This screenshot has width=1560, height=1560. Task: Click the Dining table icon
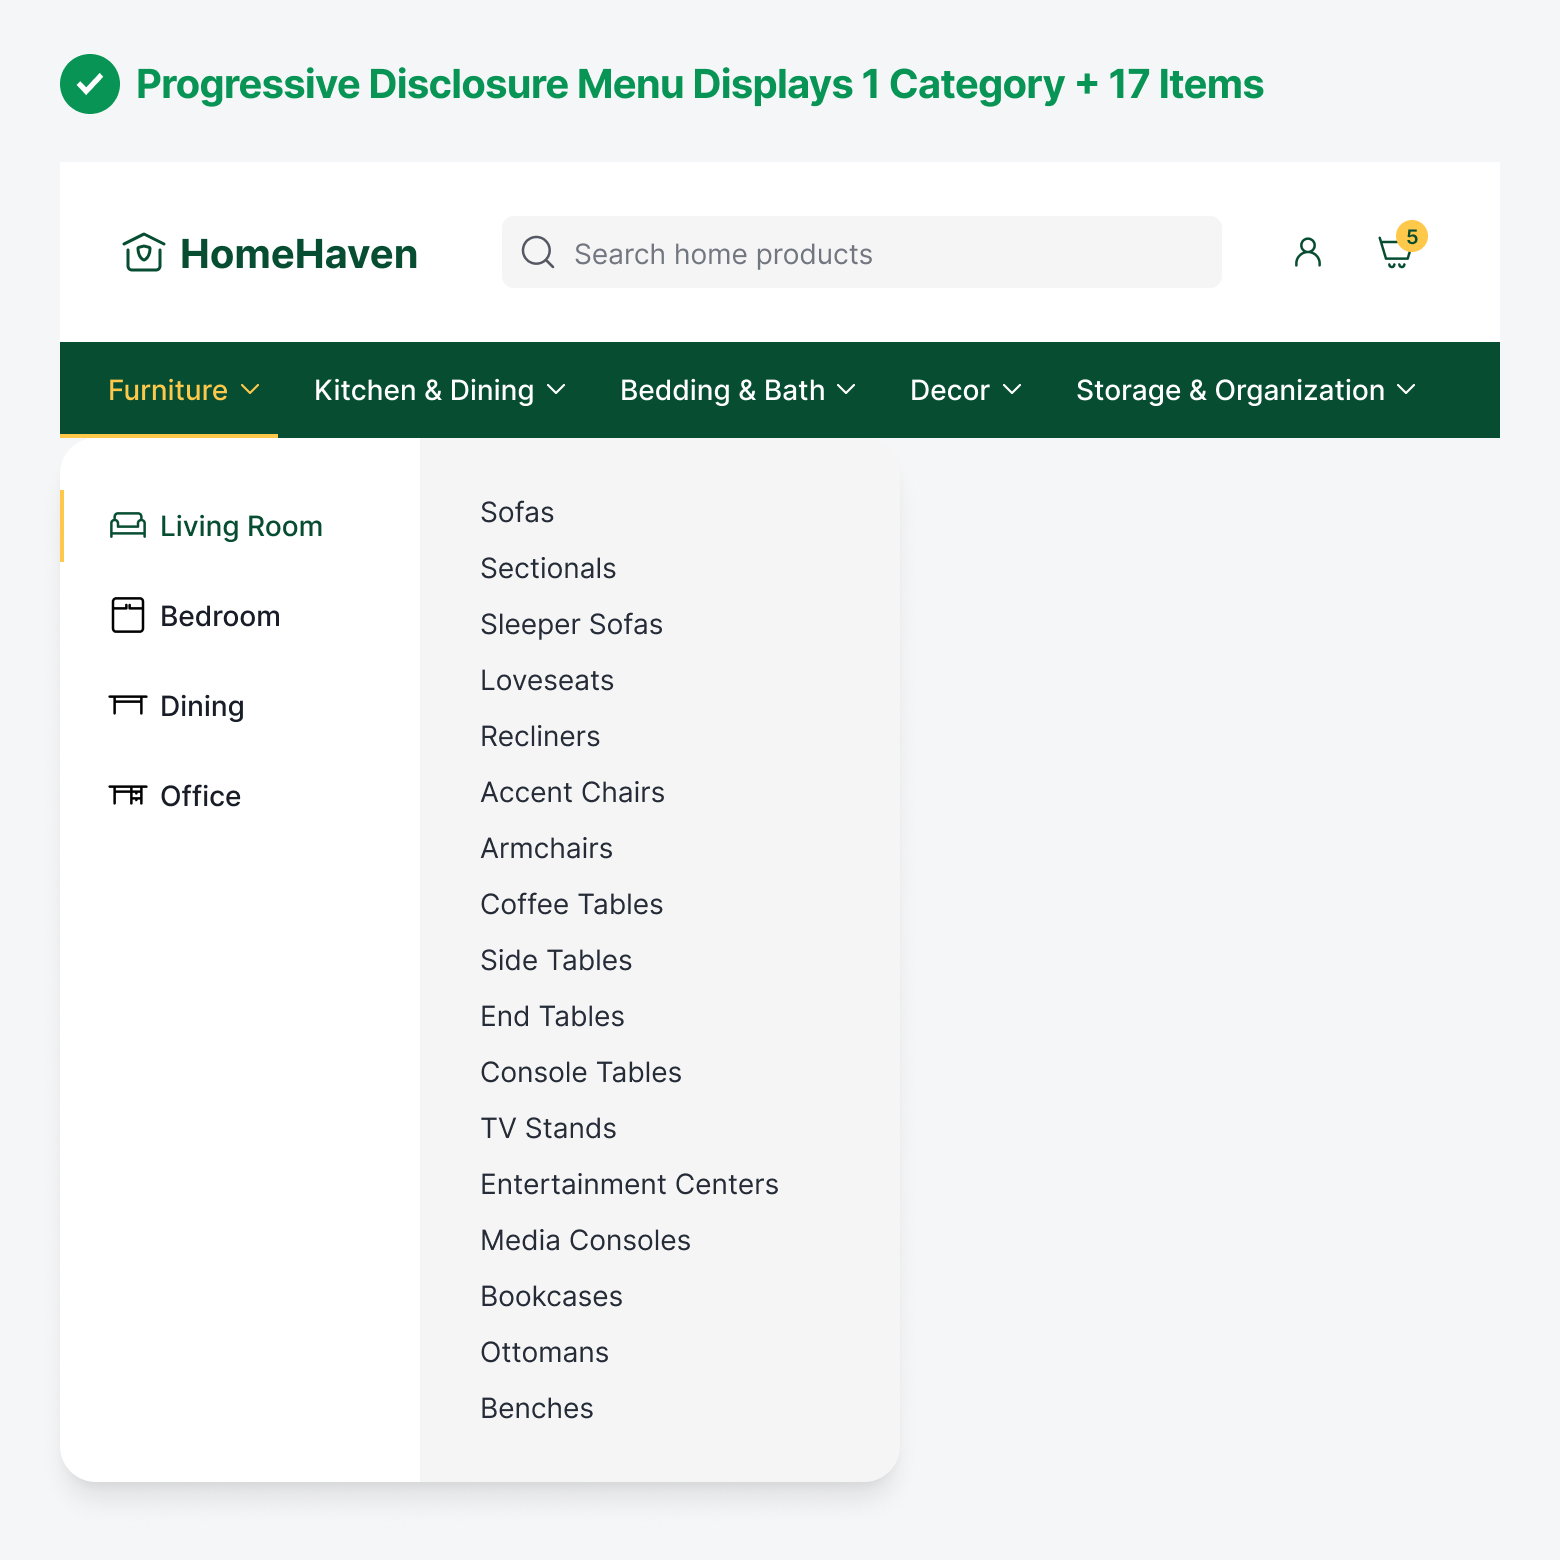pos(127,706)
